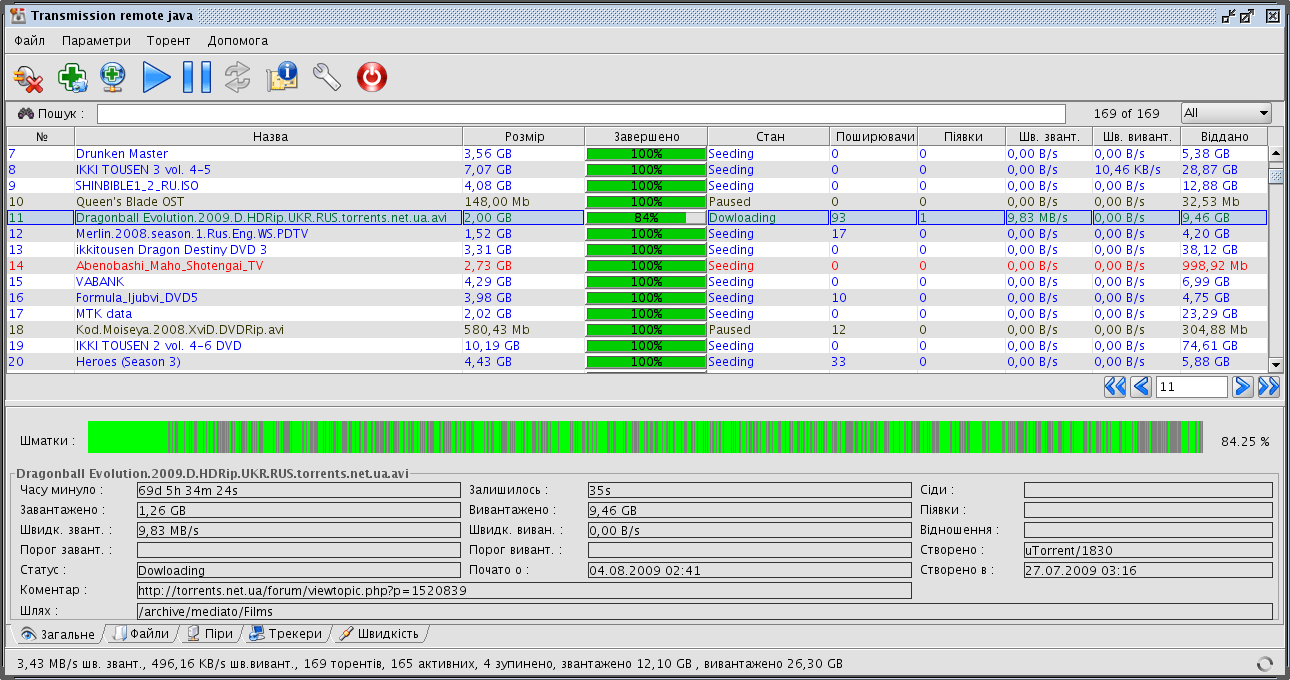Open the All filter dropdown
The width and height of the screenshot is (1290, 680).
(x=1225, y=113)
